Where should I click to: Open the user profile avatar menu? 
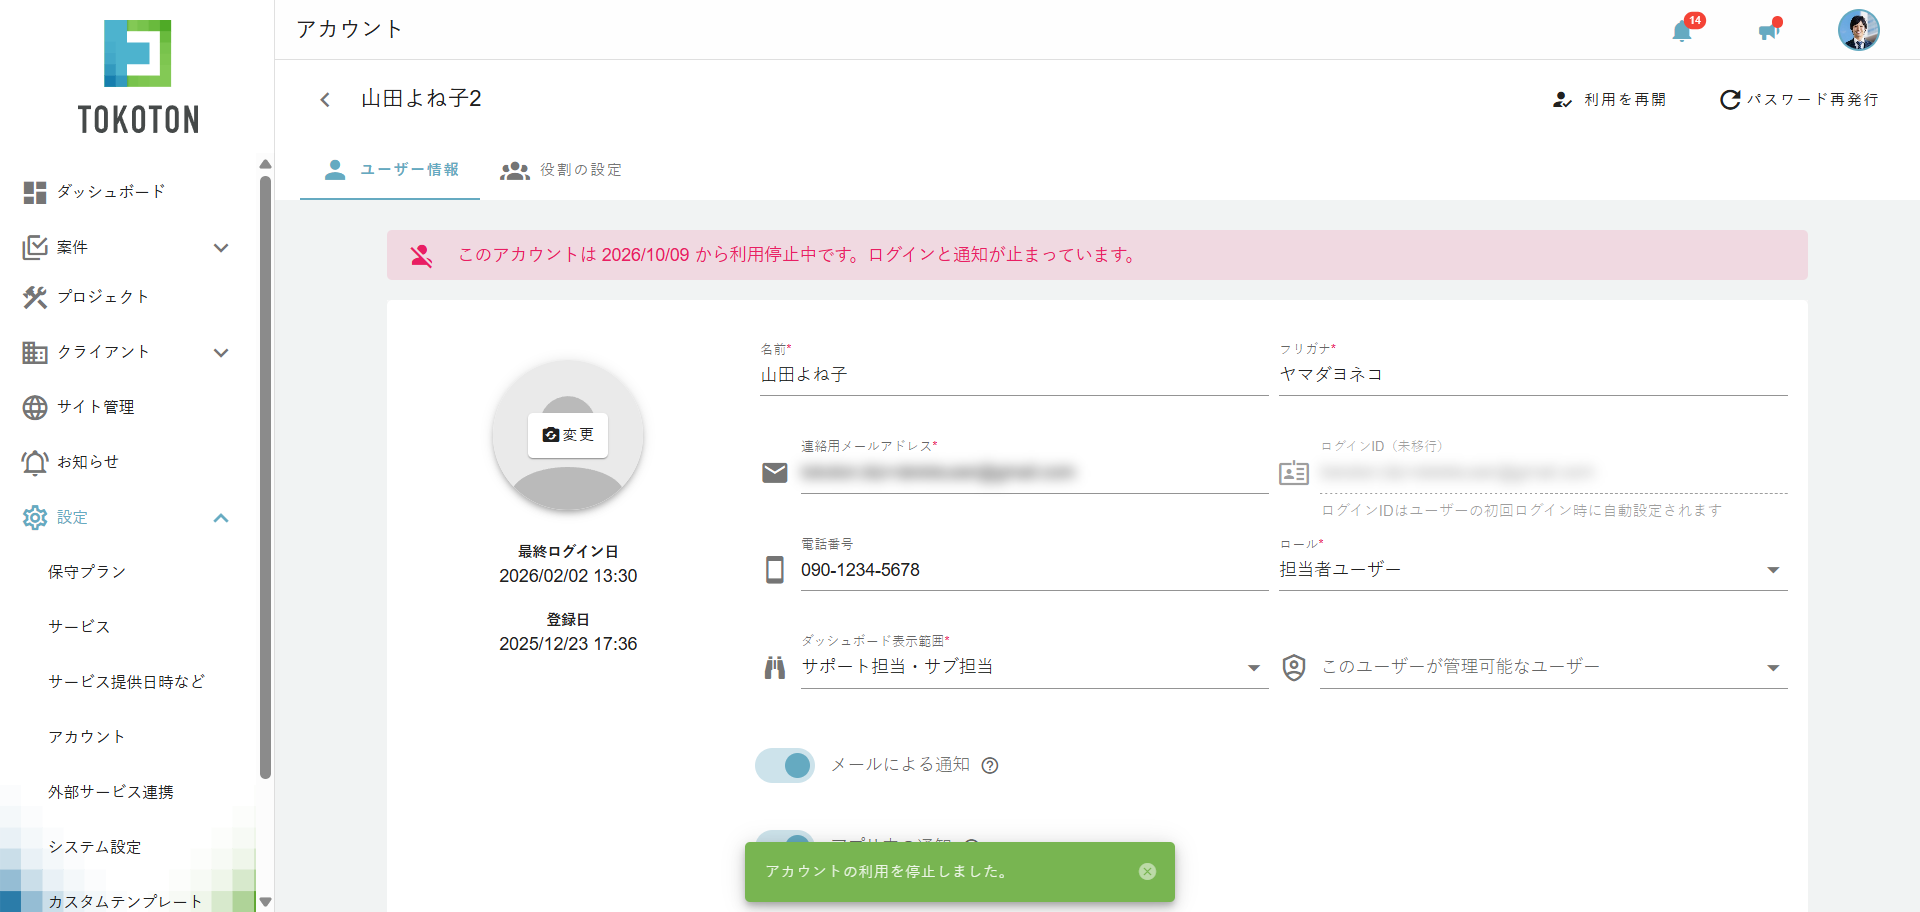[1858, 30]
